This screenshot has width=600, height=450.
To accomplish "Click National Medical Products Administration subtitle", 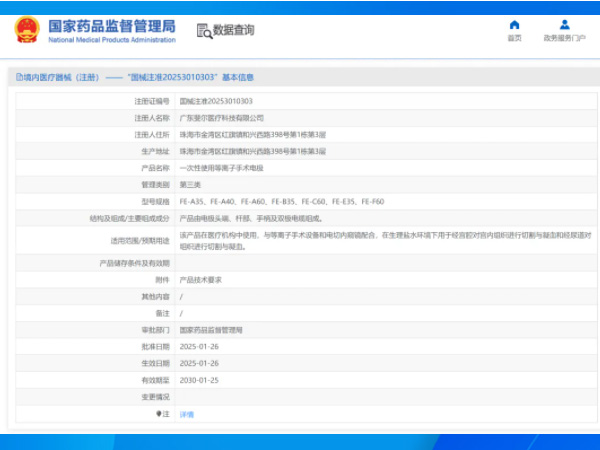I will click(112, 40).
